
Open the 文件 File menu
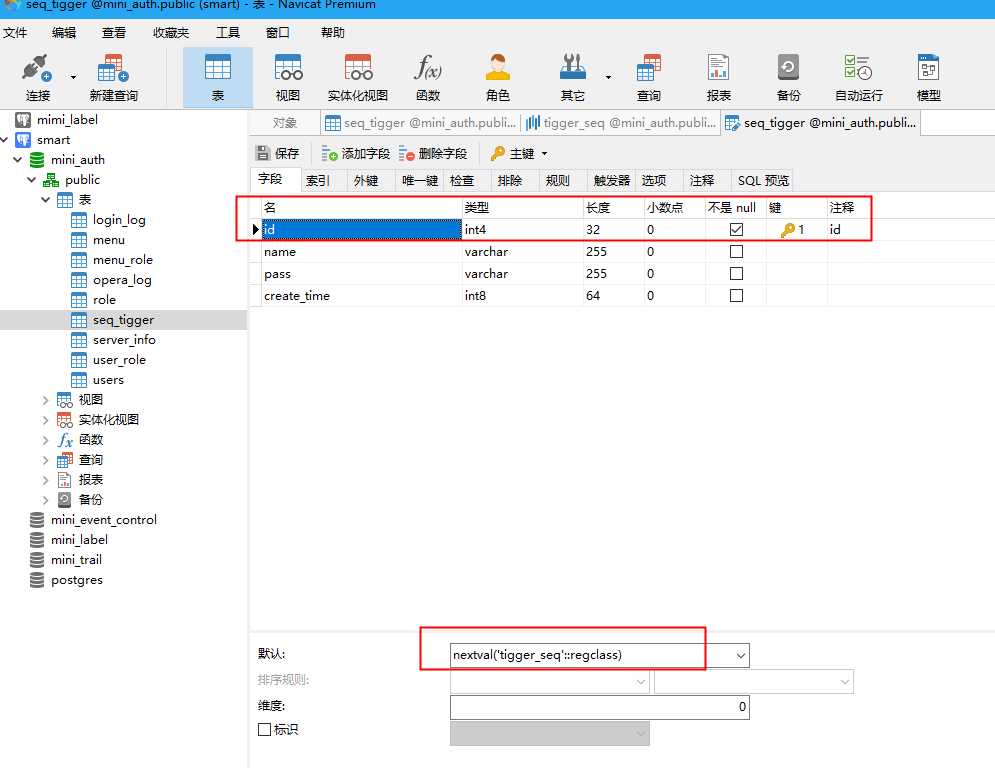coord(15,32)
